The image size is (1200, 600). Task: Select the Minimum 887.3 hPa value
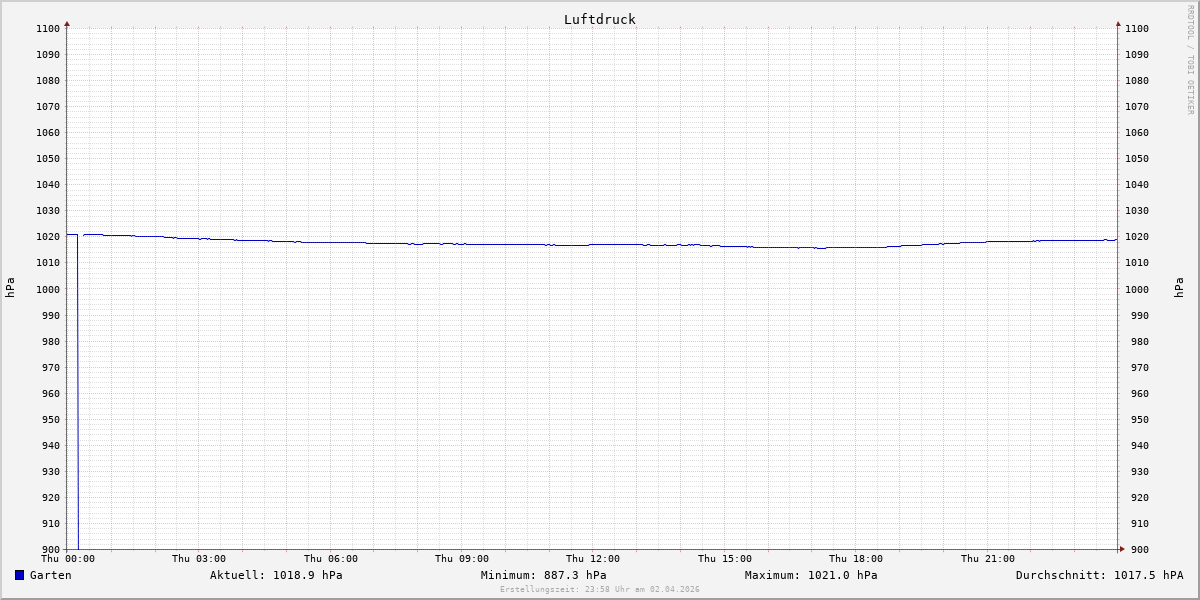coord(543,575)
